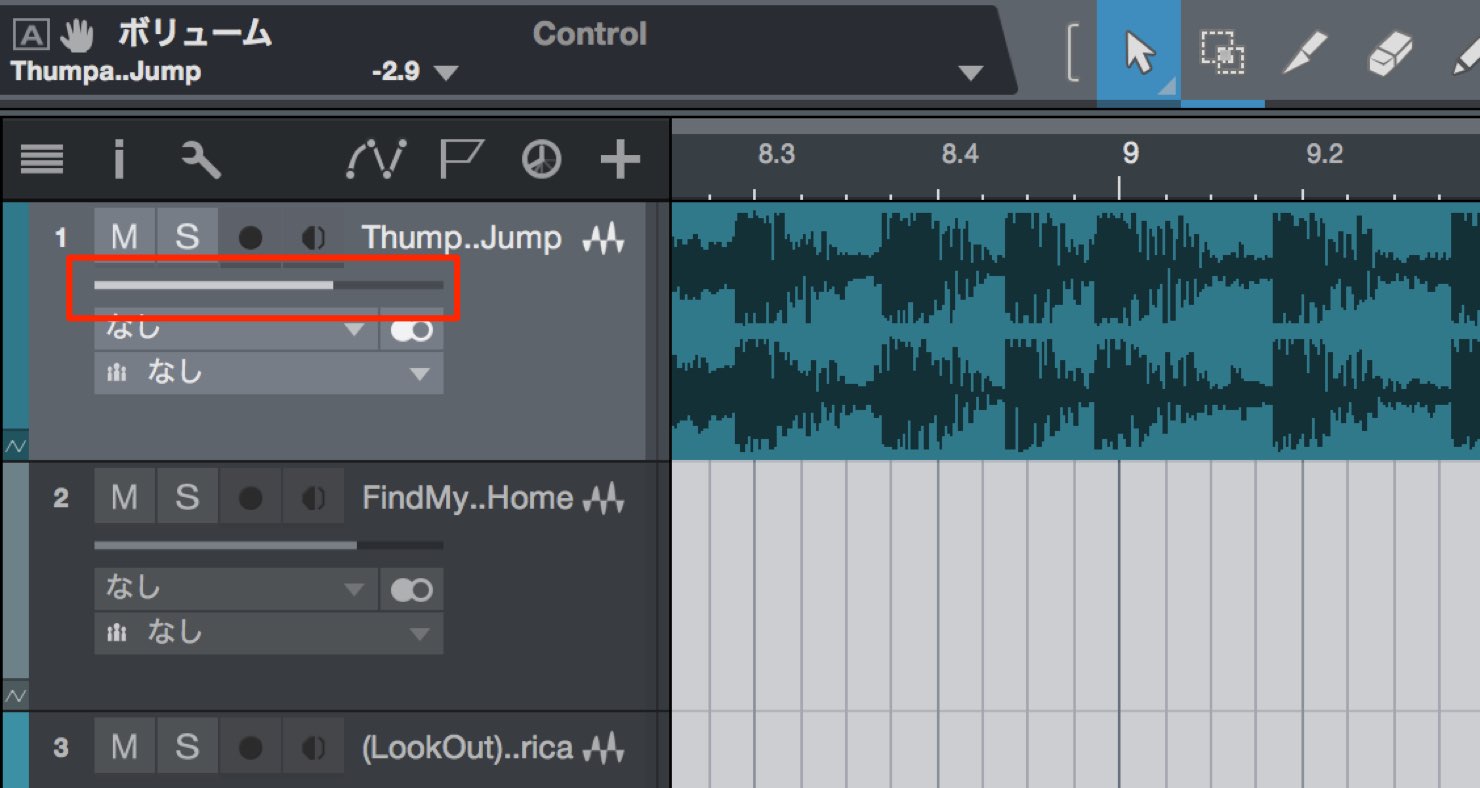Select the Range tool

click(1222, 51)
